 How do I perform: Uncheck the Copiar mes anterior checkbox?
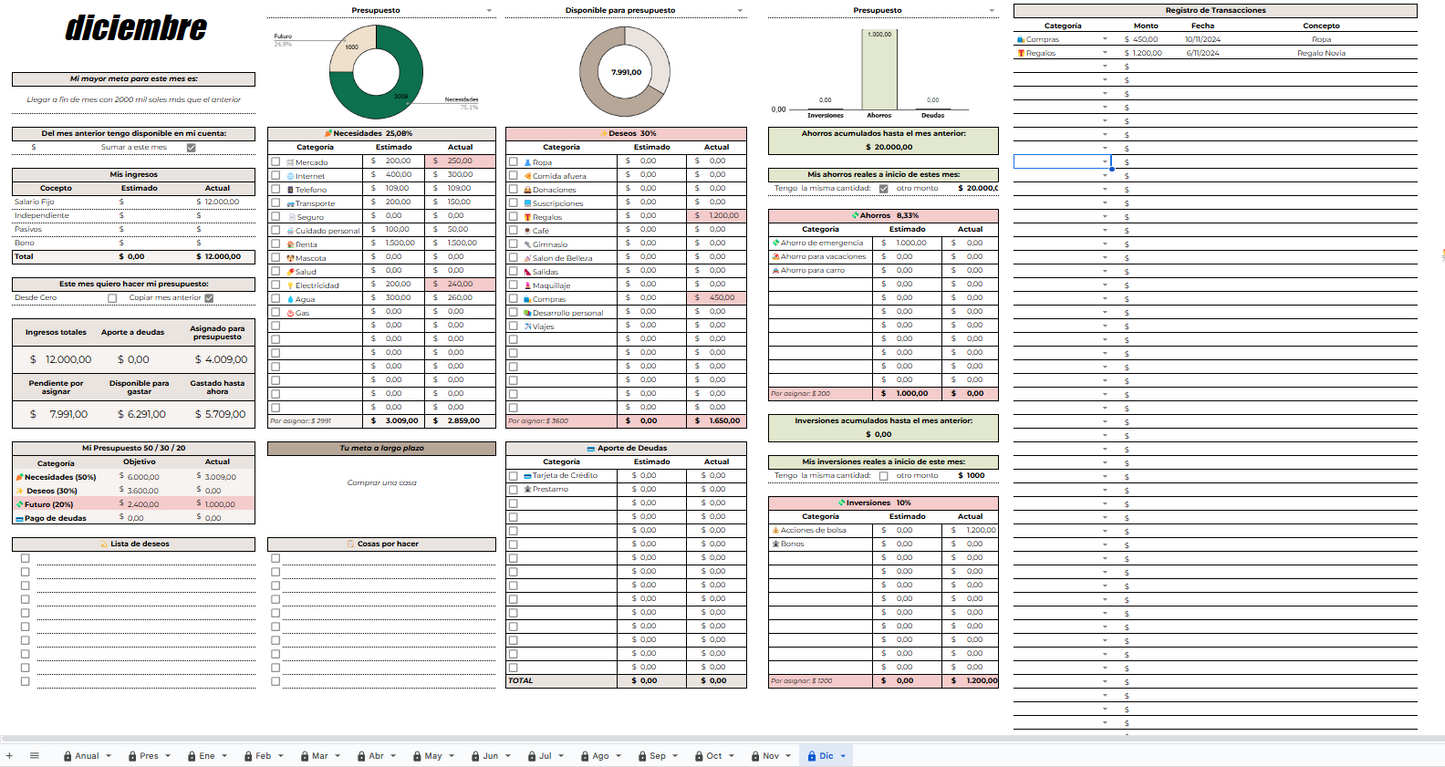pos(209,298)
